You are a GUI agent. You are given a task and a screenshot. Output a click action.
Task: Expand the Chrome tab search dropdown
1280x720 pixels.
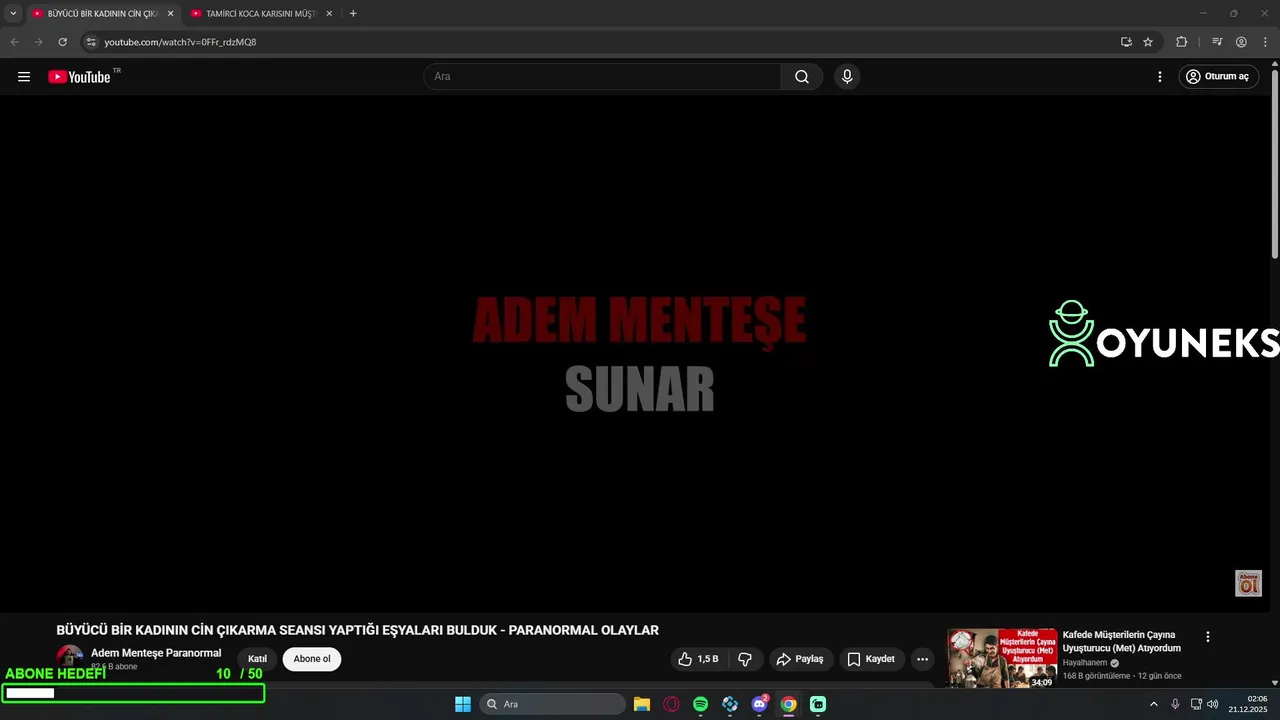coord(13,14)
